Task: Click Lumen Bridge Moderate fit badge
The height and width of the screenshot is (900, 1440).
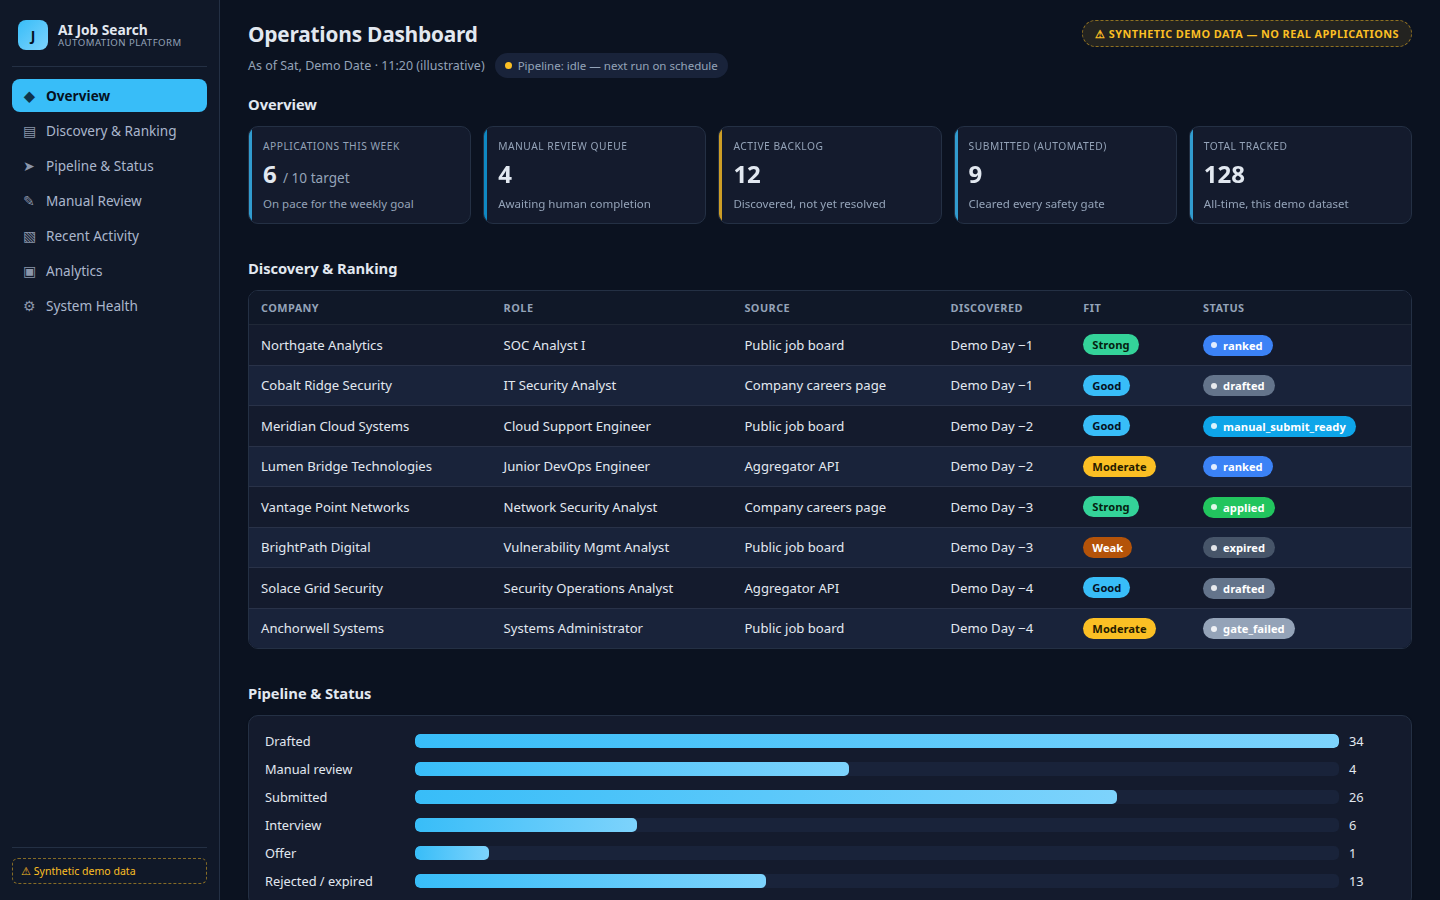Action: (x=1119, y=467)
